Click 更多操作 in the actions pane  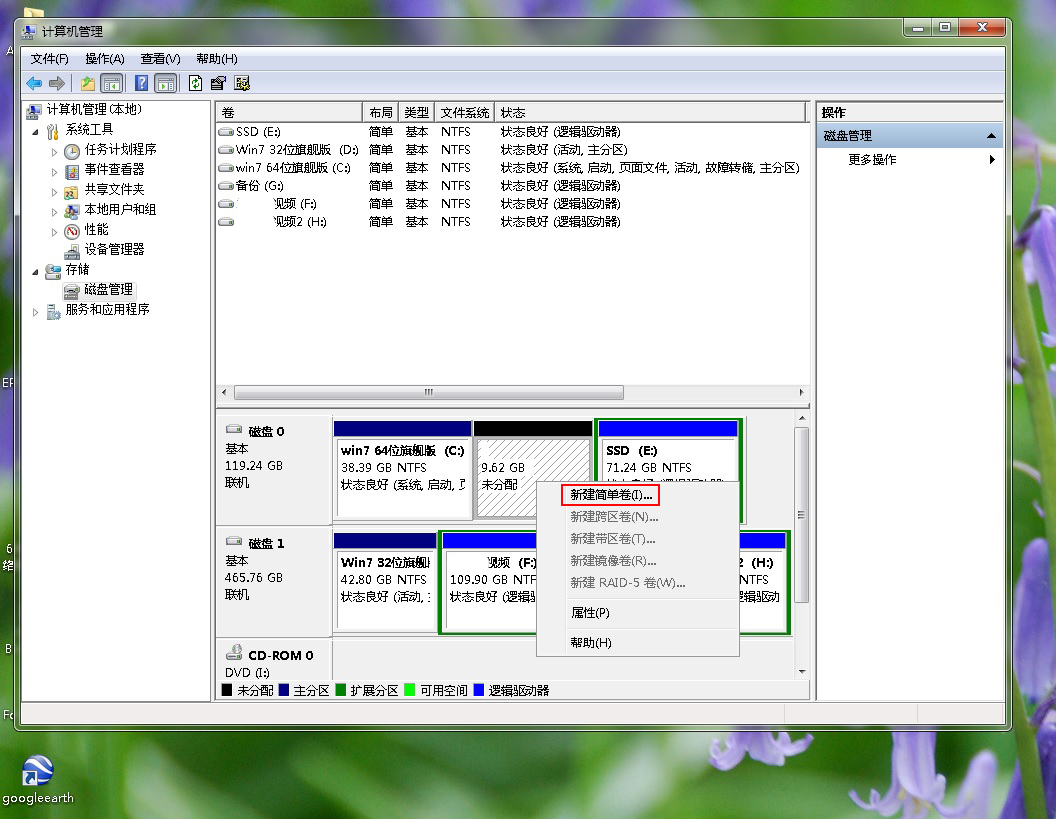[x=872, y=160]
